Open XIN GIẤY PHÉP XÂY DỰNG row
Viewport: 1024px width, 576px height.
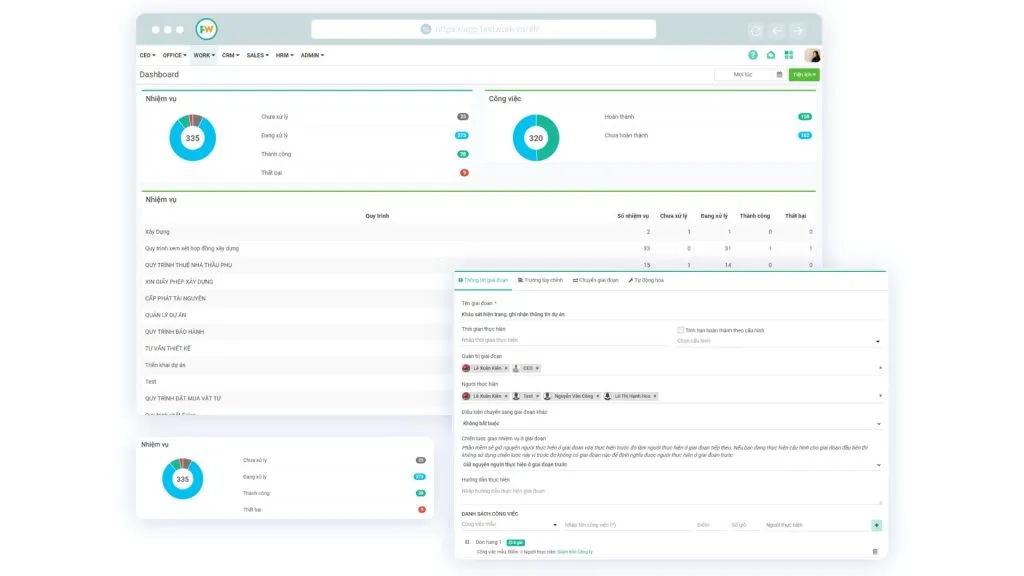297,282
